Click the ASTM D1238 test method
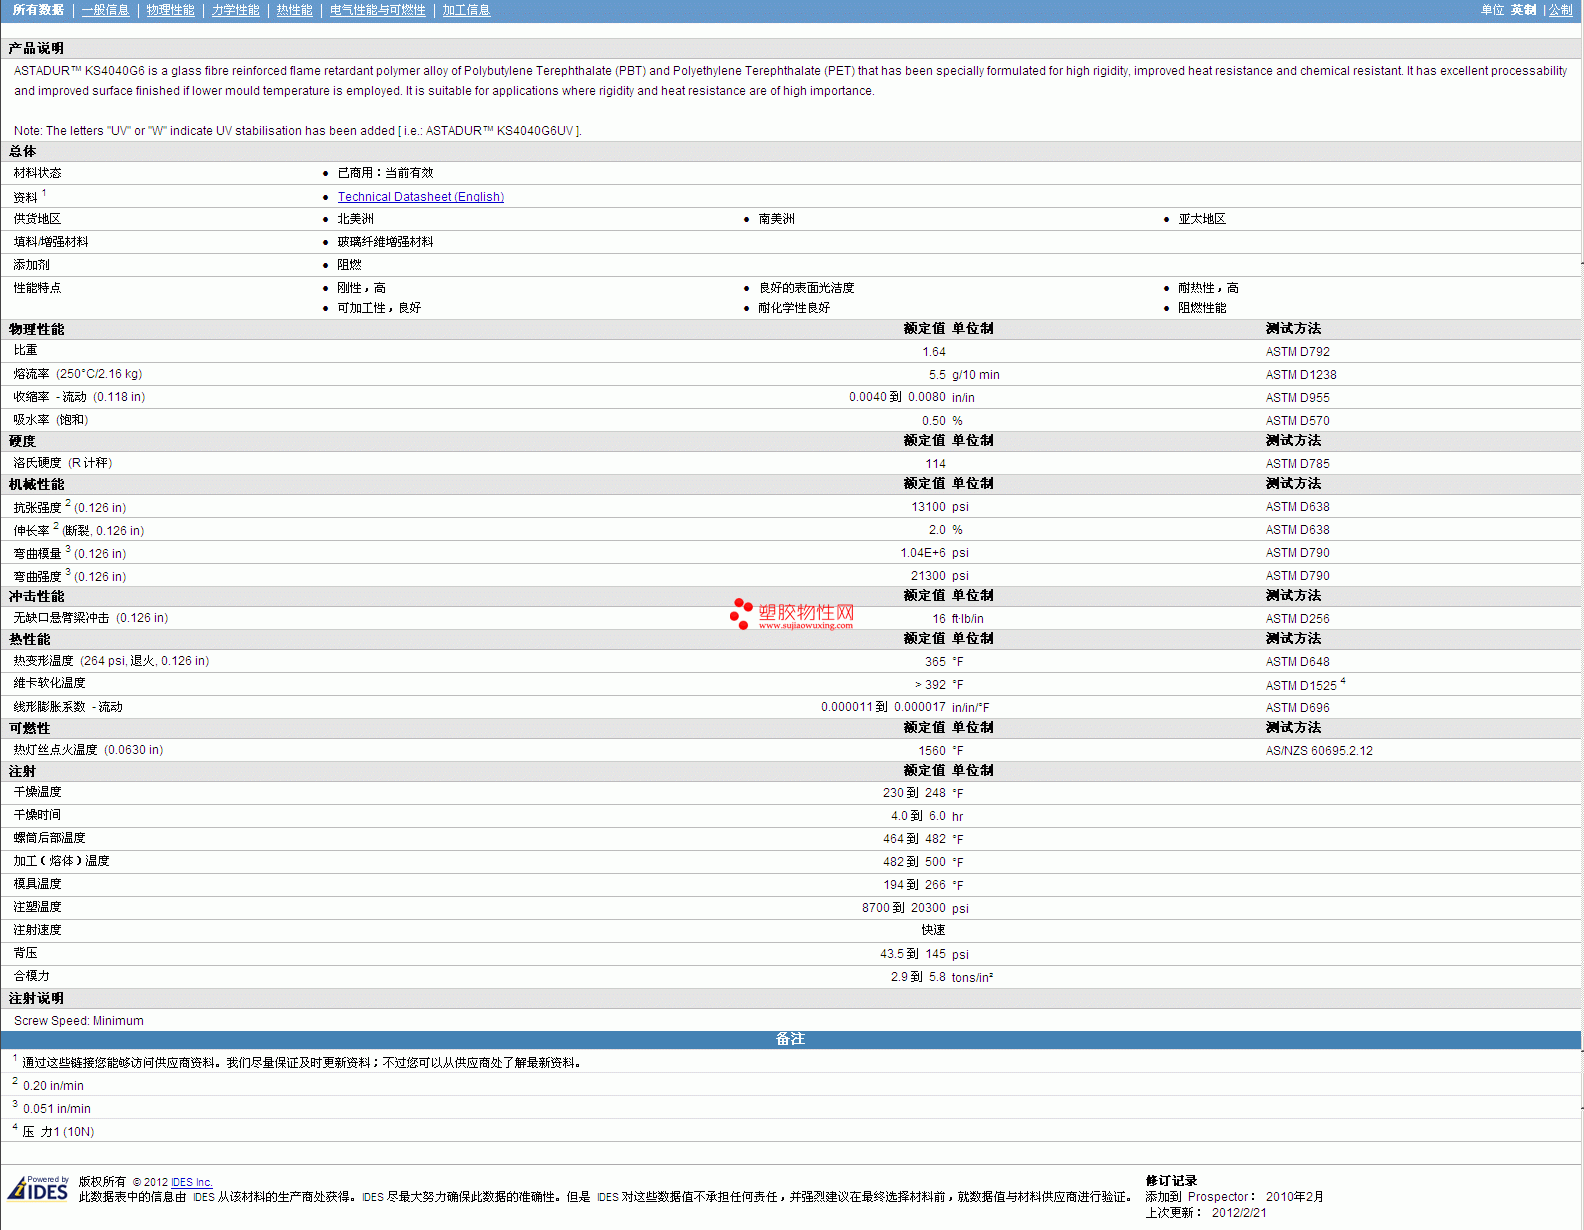This screenshot has width=1584, height=1230. 1301,375
